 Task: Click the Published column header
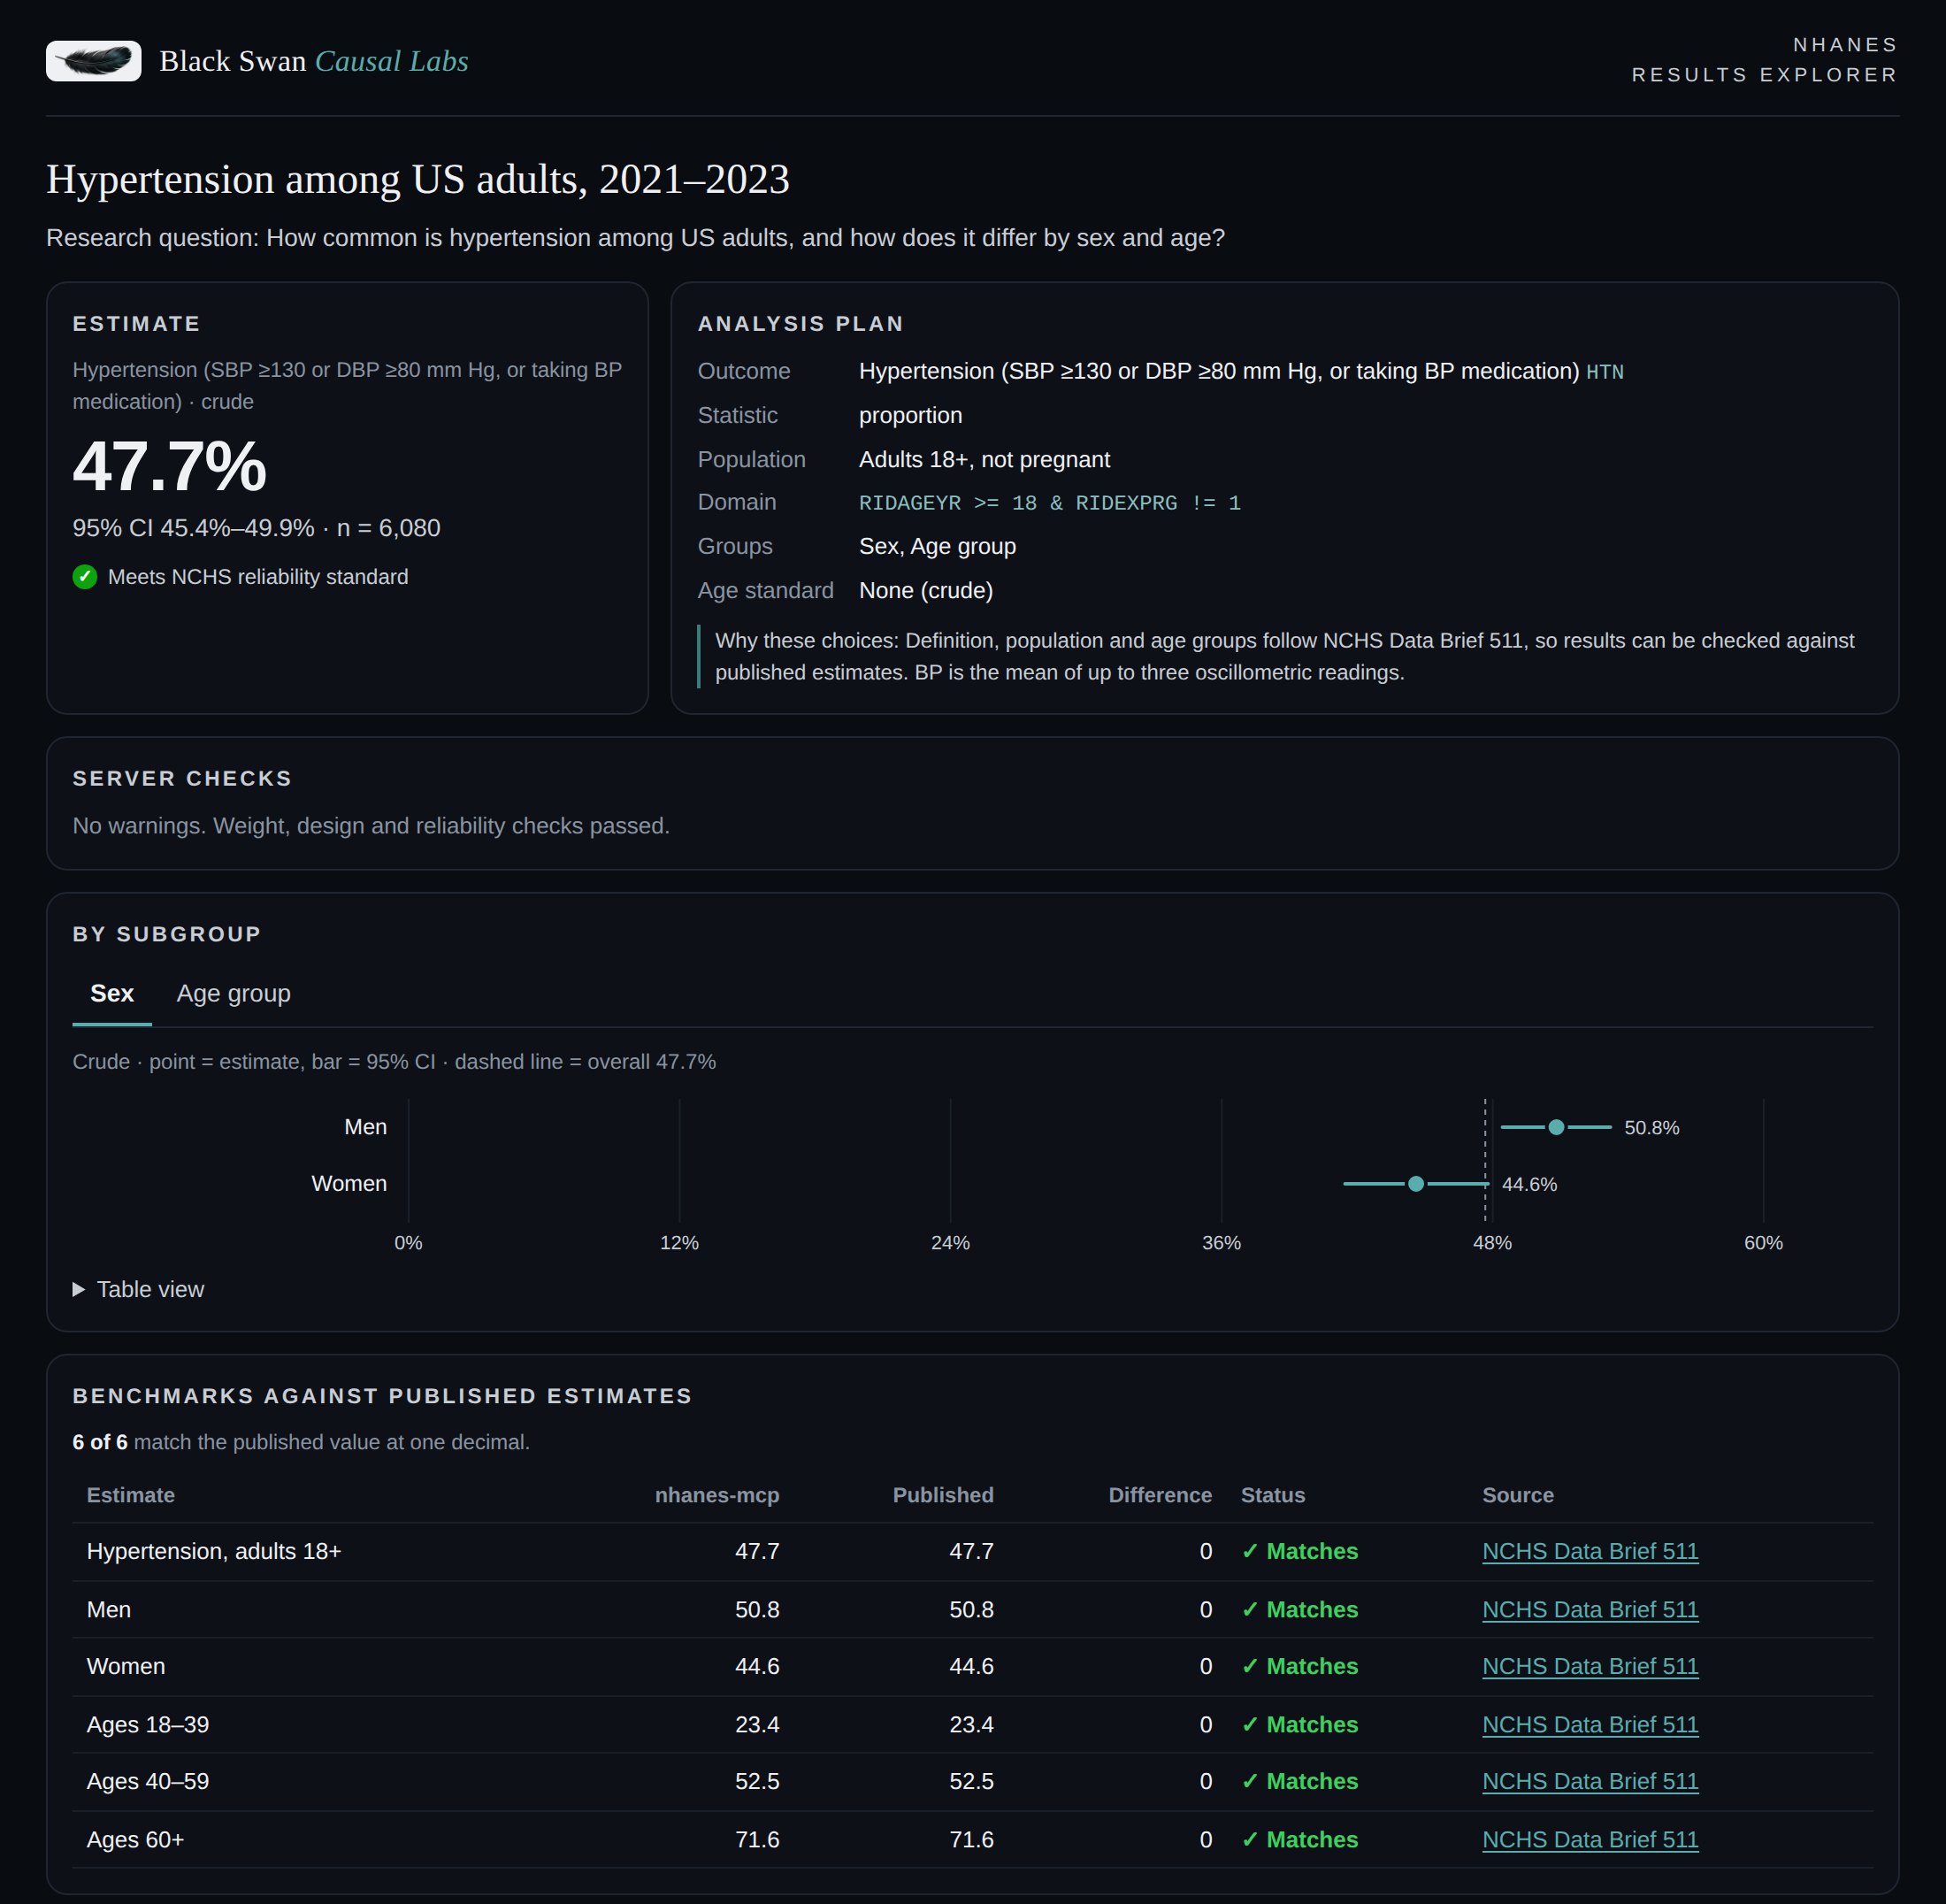[943, 1495]
